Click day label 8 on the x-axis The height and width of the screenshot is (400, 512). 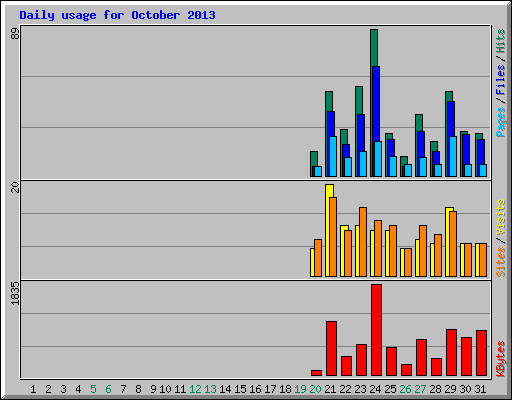(x=138, y=389)
